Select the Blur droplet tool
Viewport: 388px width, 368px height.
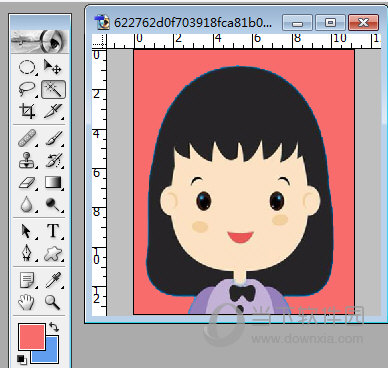(27, 204)
